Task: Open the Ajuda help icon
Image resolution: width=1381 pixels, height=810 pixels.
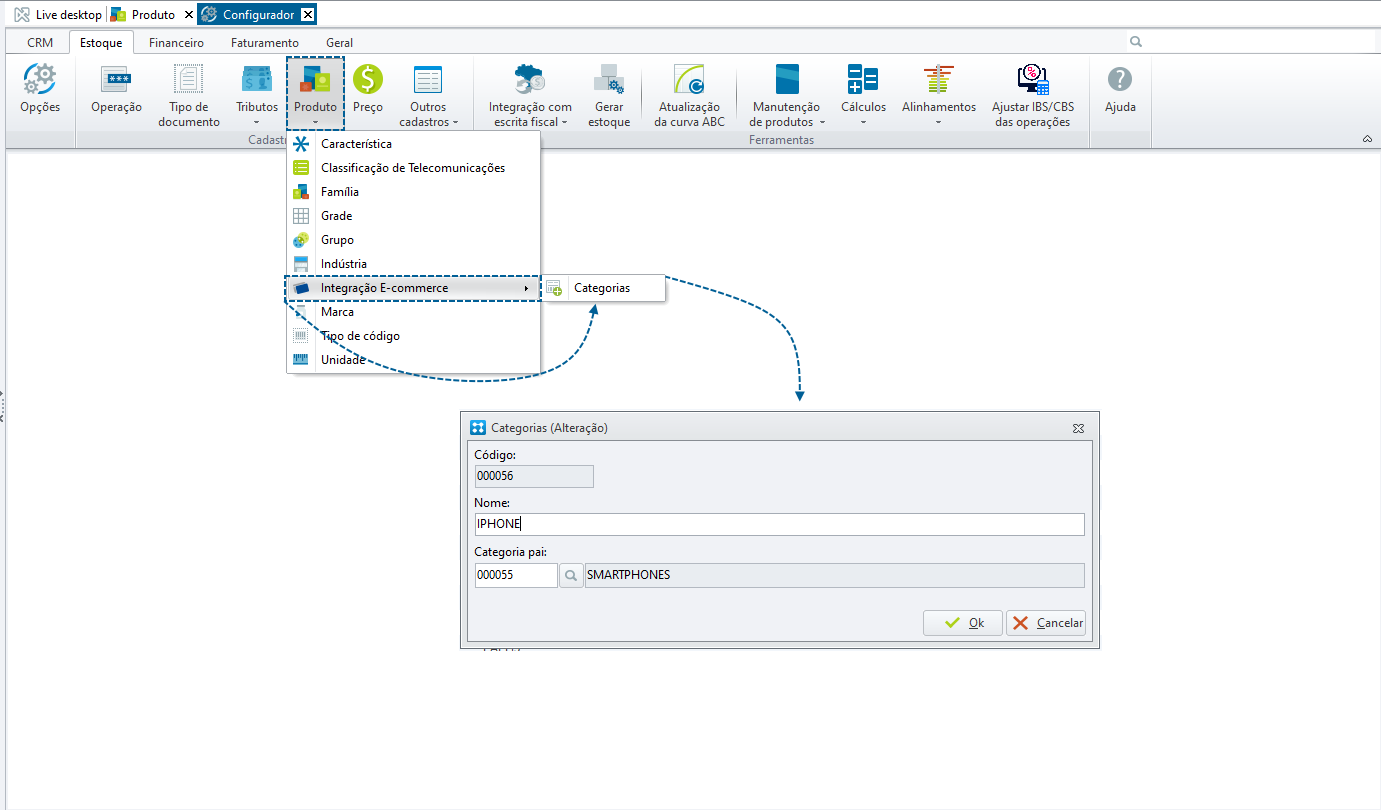Action: [x=1120, y=80]
